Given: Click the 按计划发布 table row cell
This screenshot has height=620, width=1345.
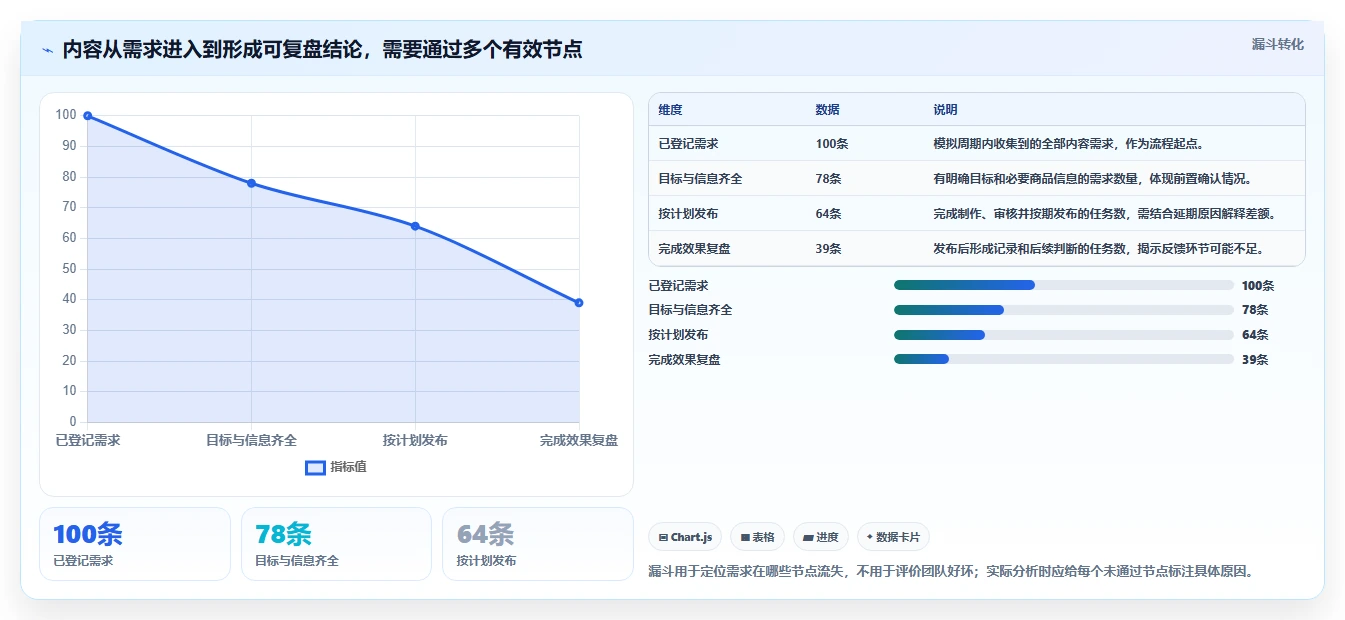Looking at the screenshot, I should point(689,214).
